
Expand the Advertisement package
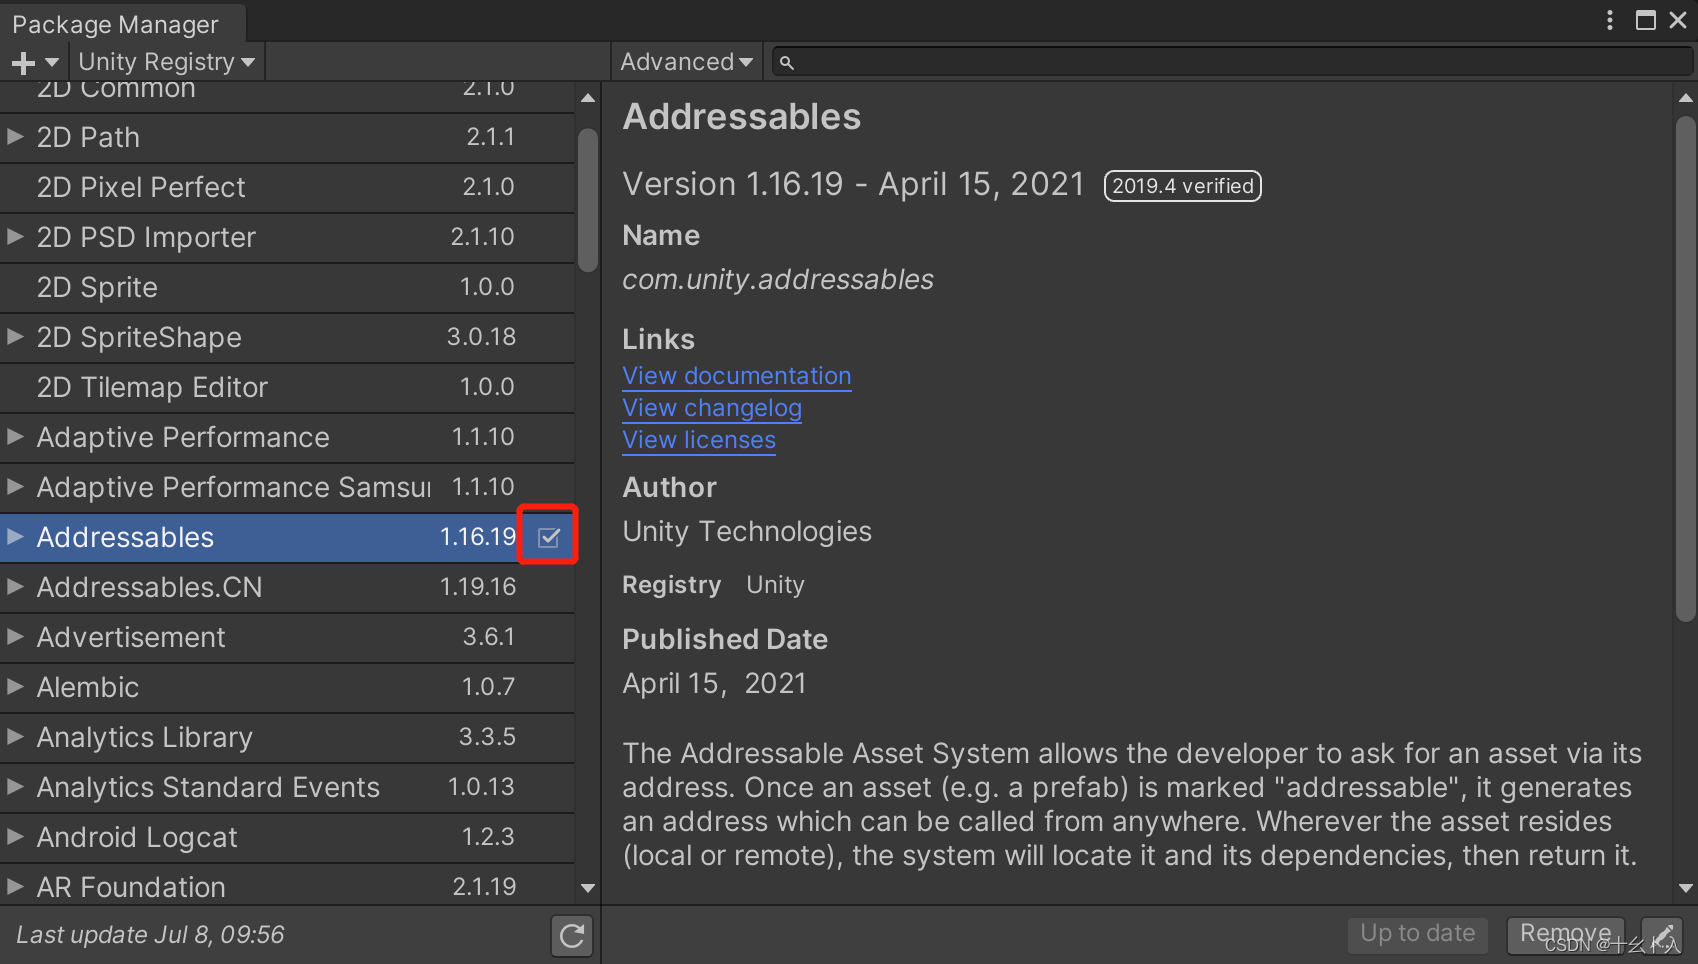coord(15,636)
